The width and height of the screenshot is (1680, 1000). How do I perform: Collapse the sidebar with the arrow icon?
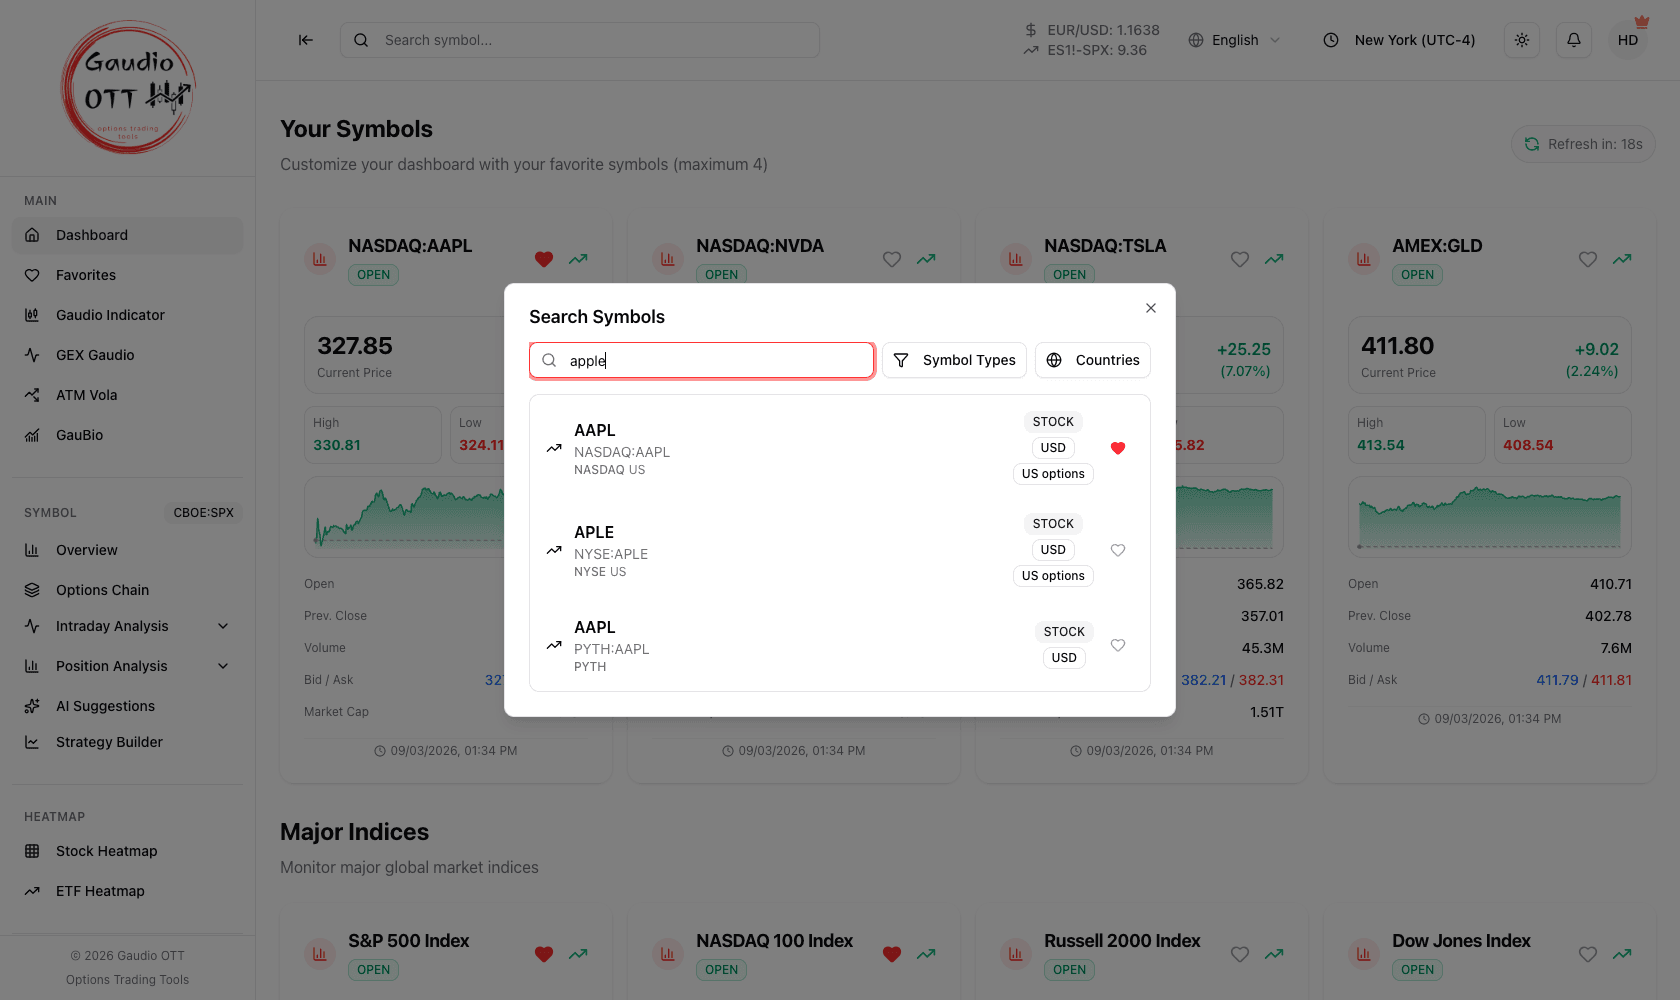click(306, 40)
